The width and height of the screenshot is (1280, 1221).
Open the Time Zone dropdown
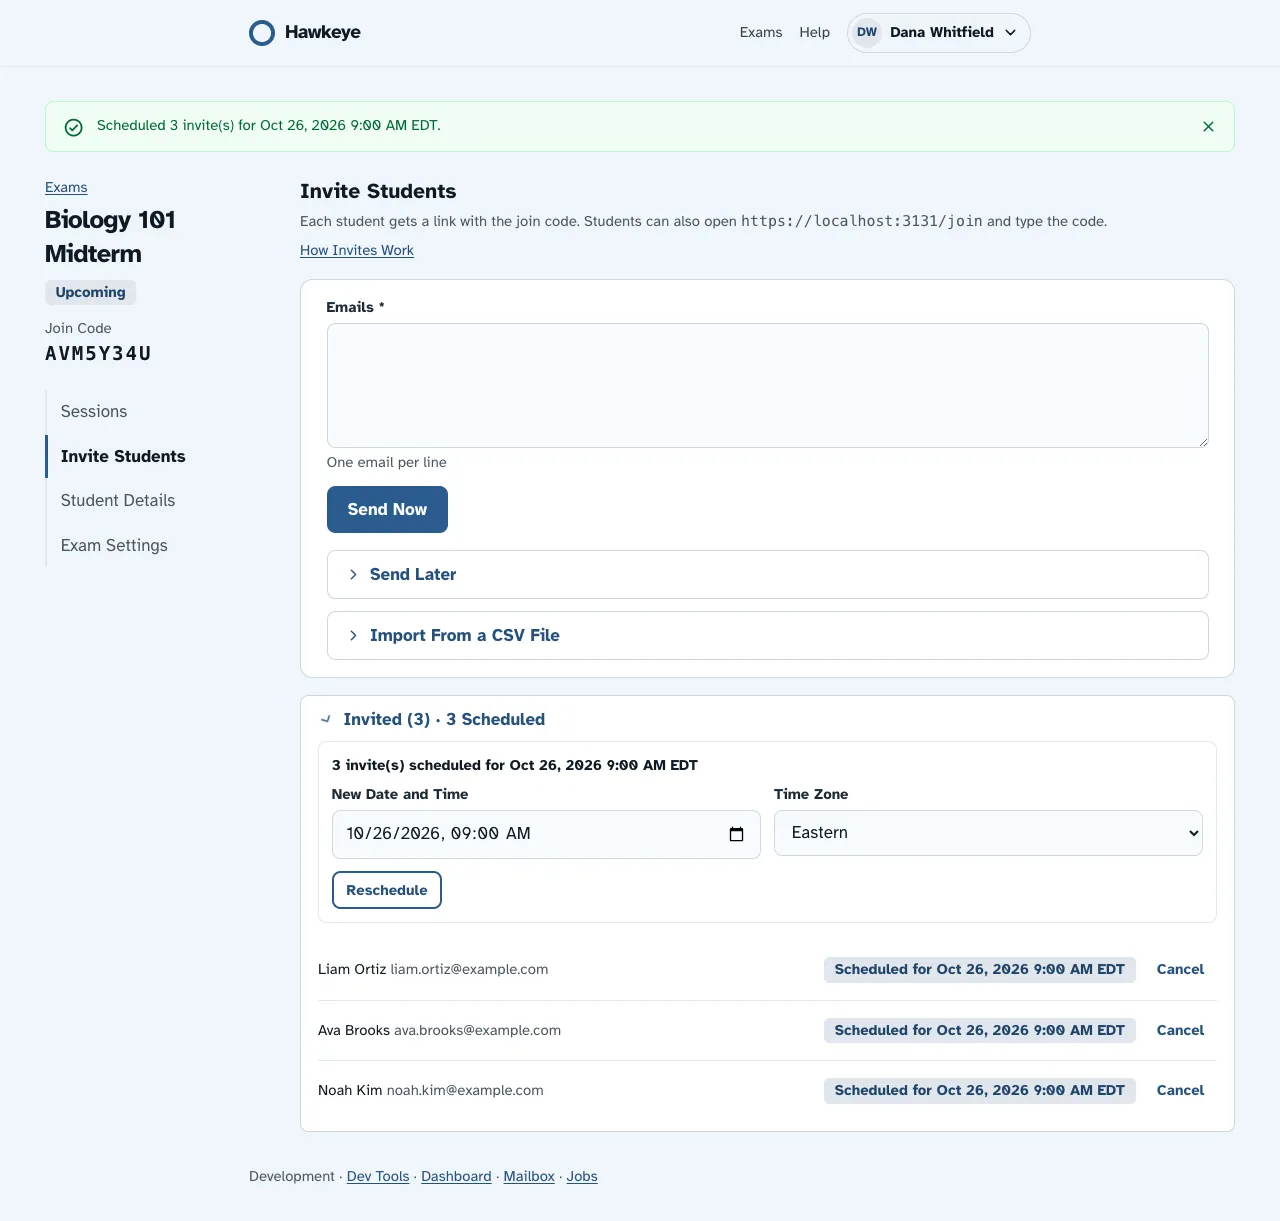coord(988,833)
